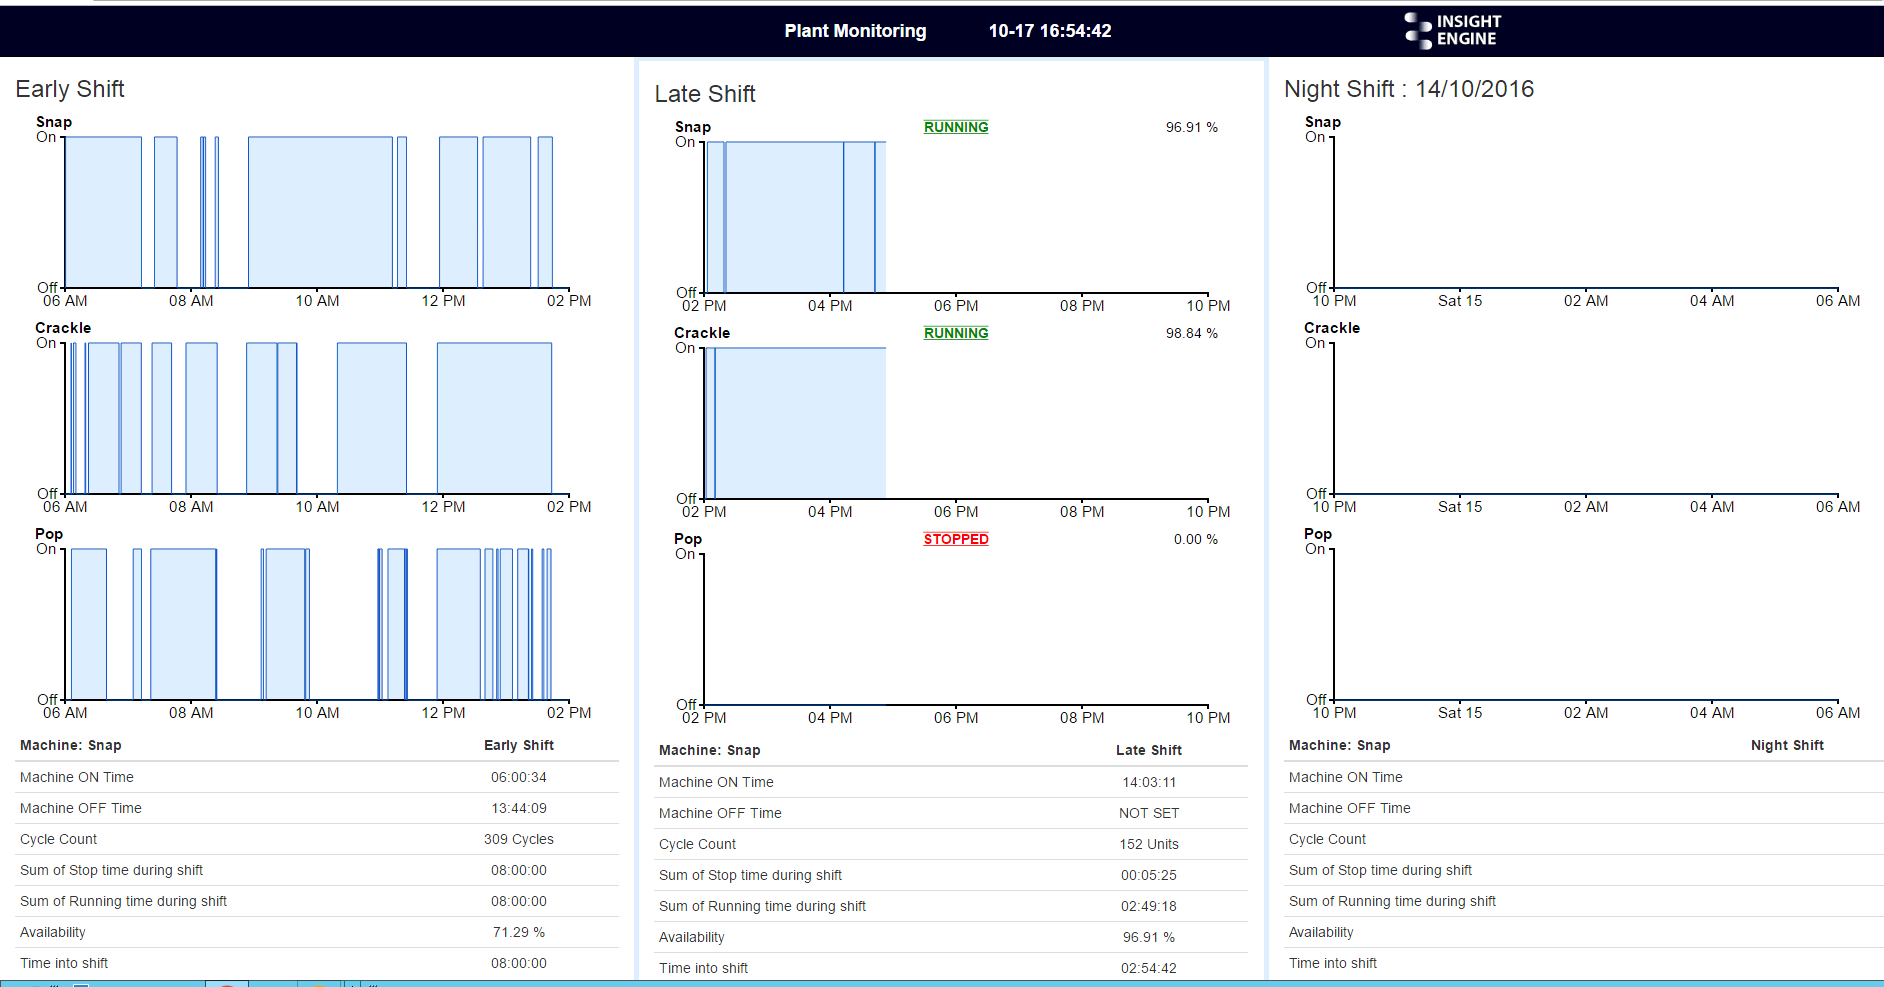Click the Early Shift 71.29 % availability value
1884x987 pixels.
tap(518, 932)
